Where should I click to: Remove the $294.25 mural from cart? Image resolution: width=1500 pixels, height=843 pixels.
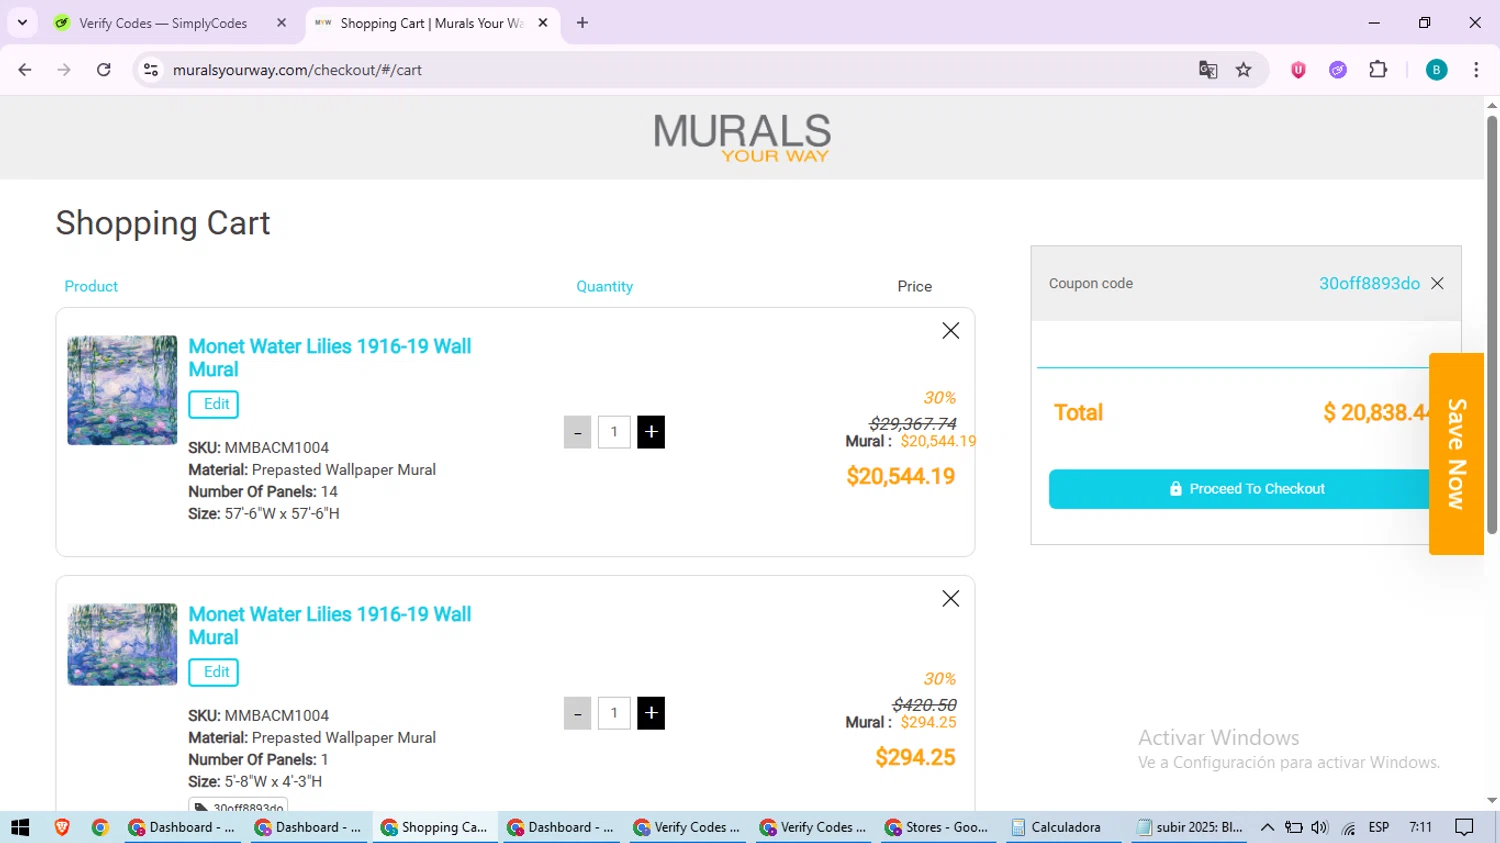pyautogui.click(x=950, y=599)
